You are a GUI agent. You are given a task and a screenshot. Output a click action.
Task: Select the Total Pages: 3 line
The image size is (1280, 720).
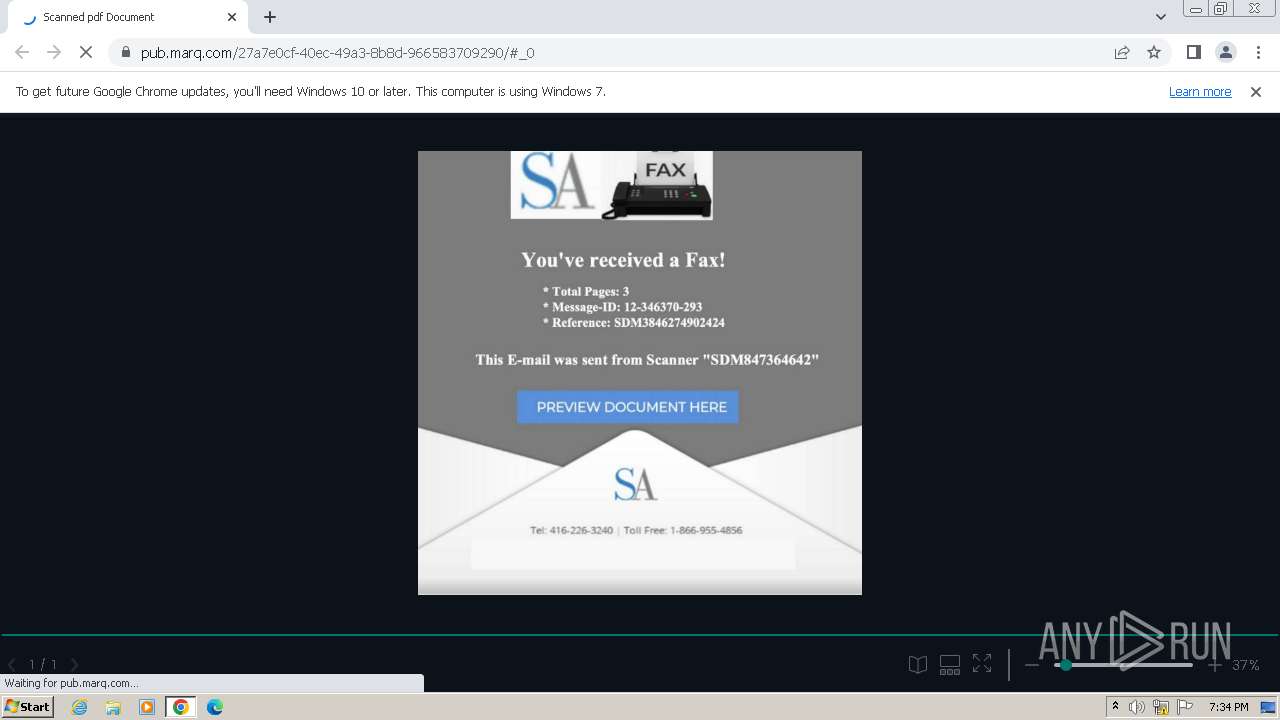click(x=586, y=291)
